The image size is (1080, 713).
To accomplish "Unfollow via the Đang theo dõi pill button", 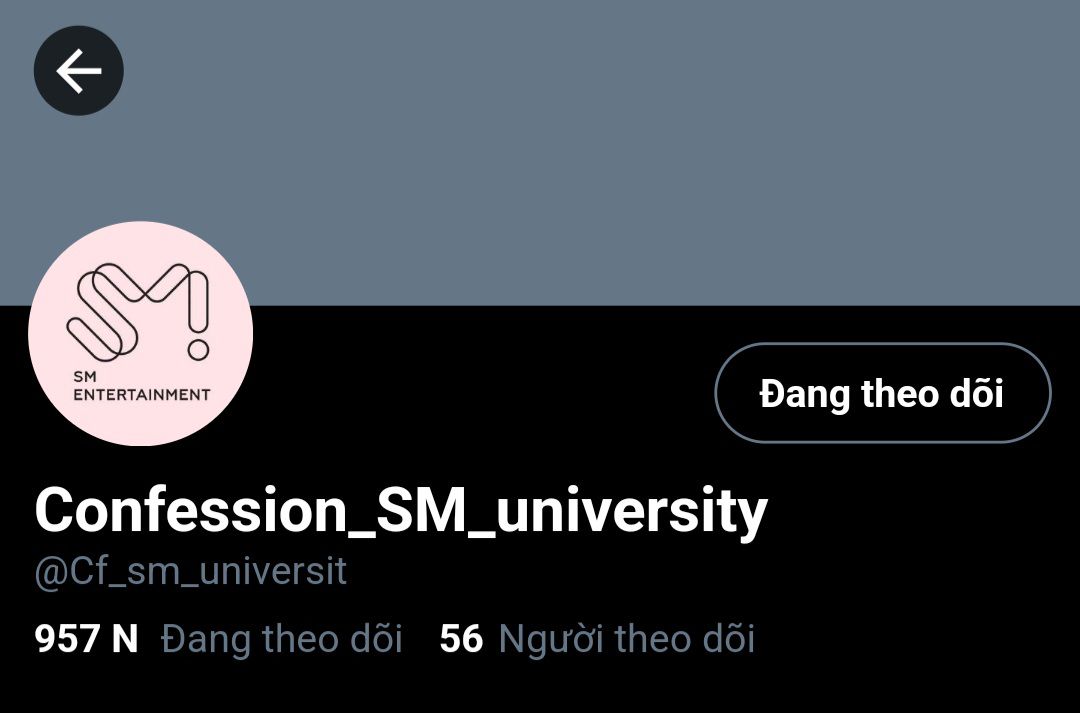I will 883,393.
